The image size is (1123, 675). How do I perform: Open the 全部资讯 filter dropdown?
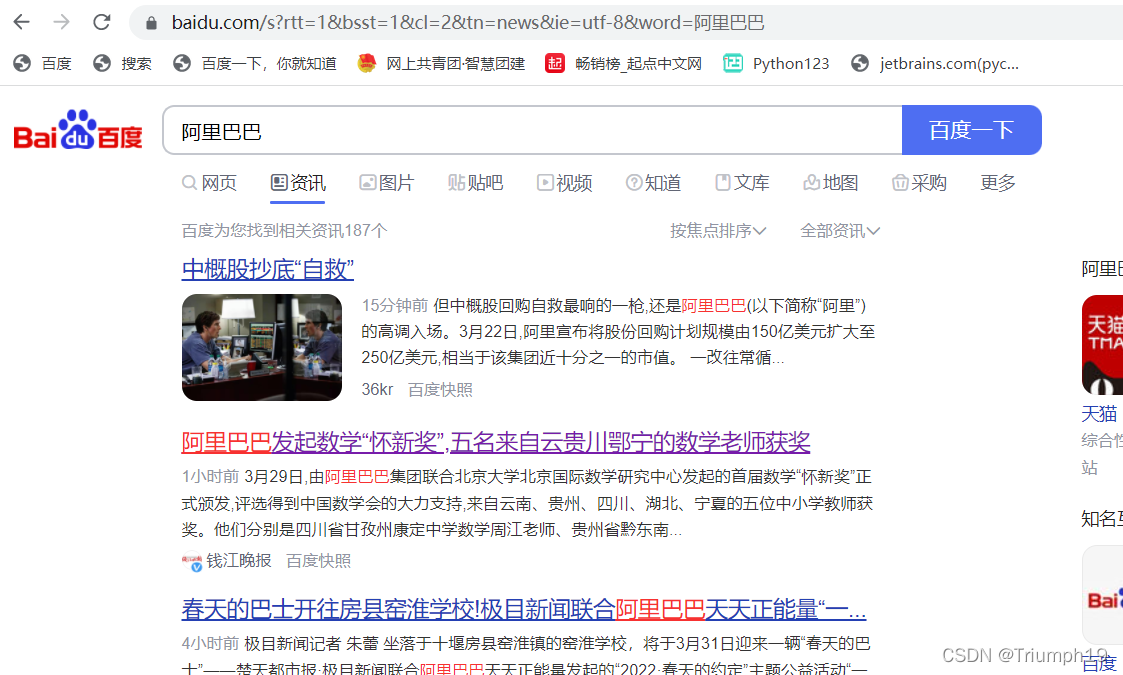pyautogui.click(x=838, y=230)
